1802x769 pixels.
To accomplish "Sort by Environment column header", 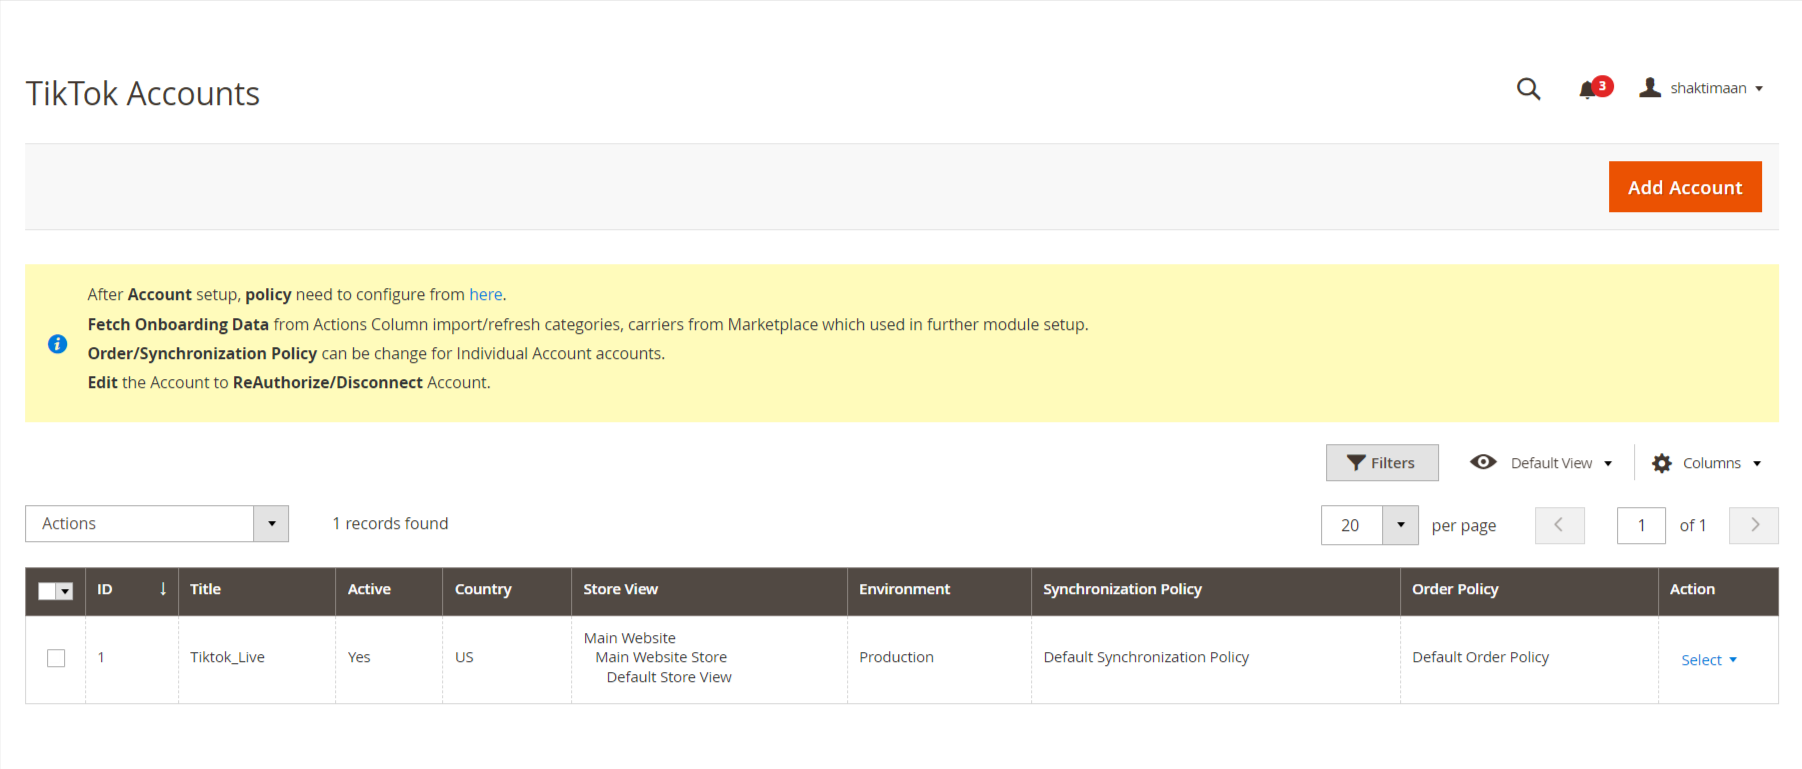I will (904, 589).
